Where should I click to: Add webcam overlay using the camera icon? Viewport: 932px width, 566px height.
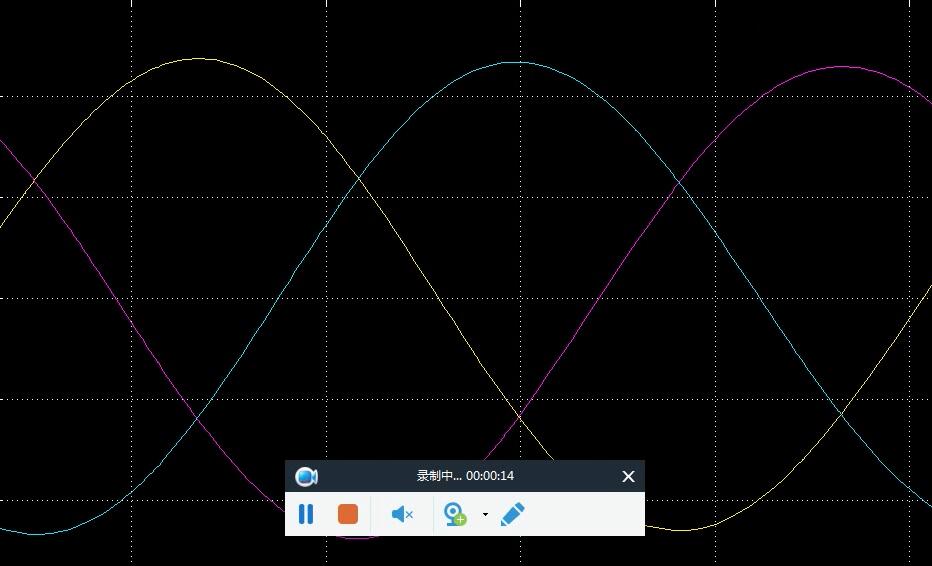[455, 514]
